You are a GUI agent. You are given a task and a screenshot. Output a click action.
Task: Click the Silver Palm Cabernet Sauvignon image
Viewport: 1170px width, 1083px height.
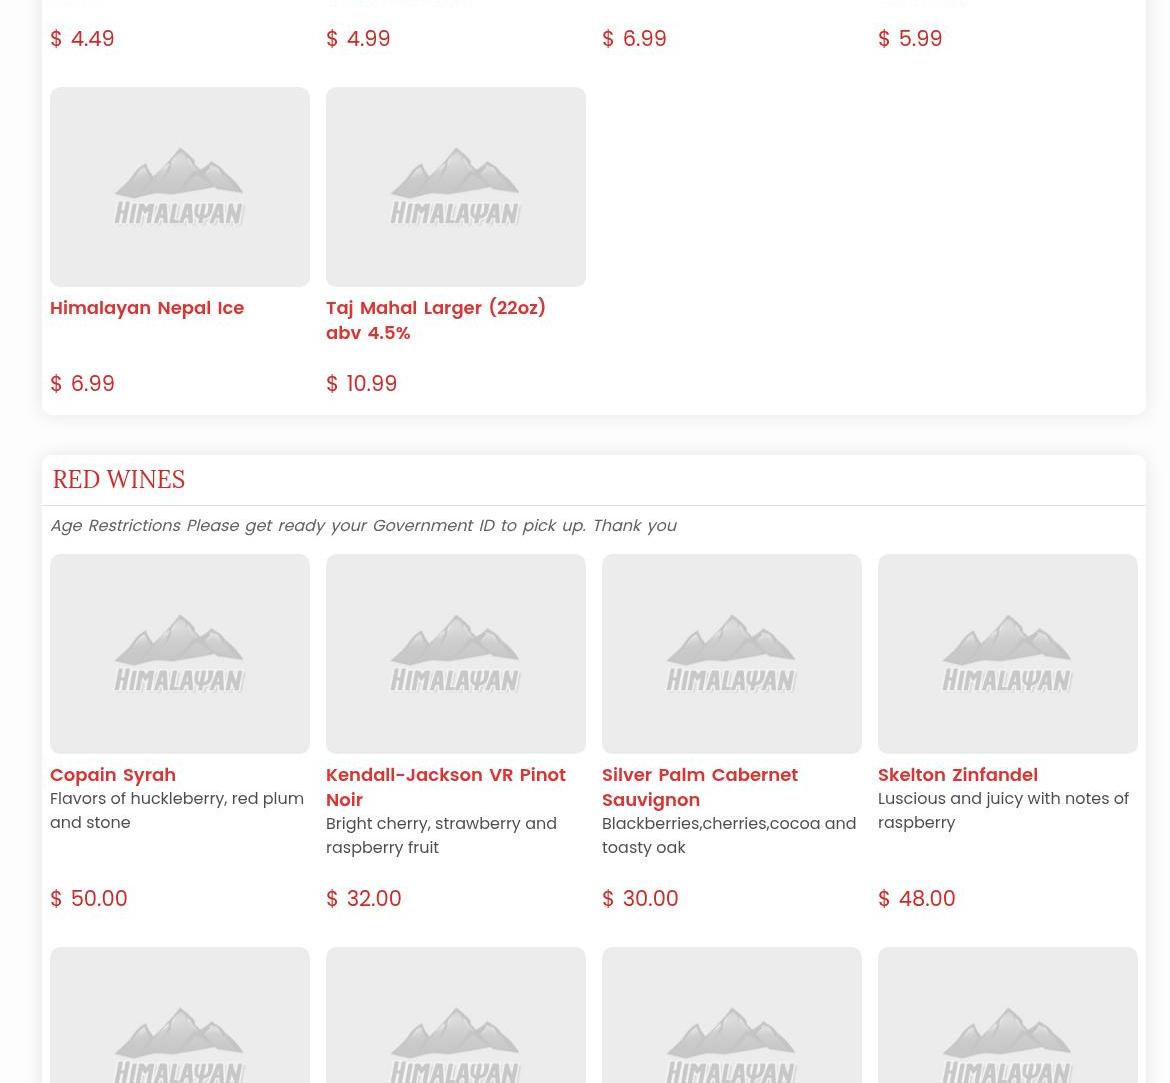point(731,653)
